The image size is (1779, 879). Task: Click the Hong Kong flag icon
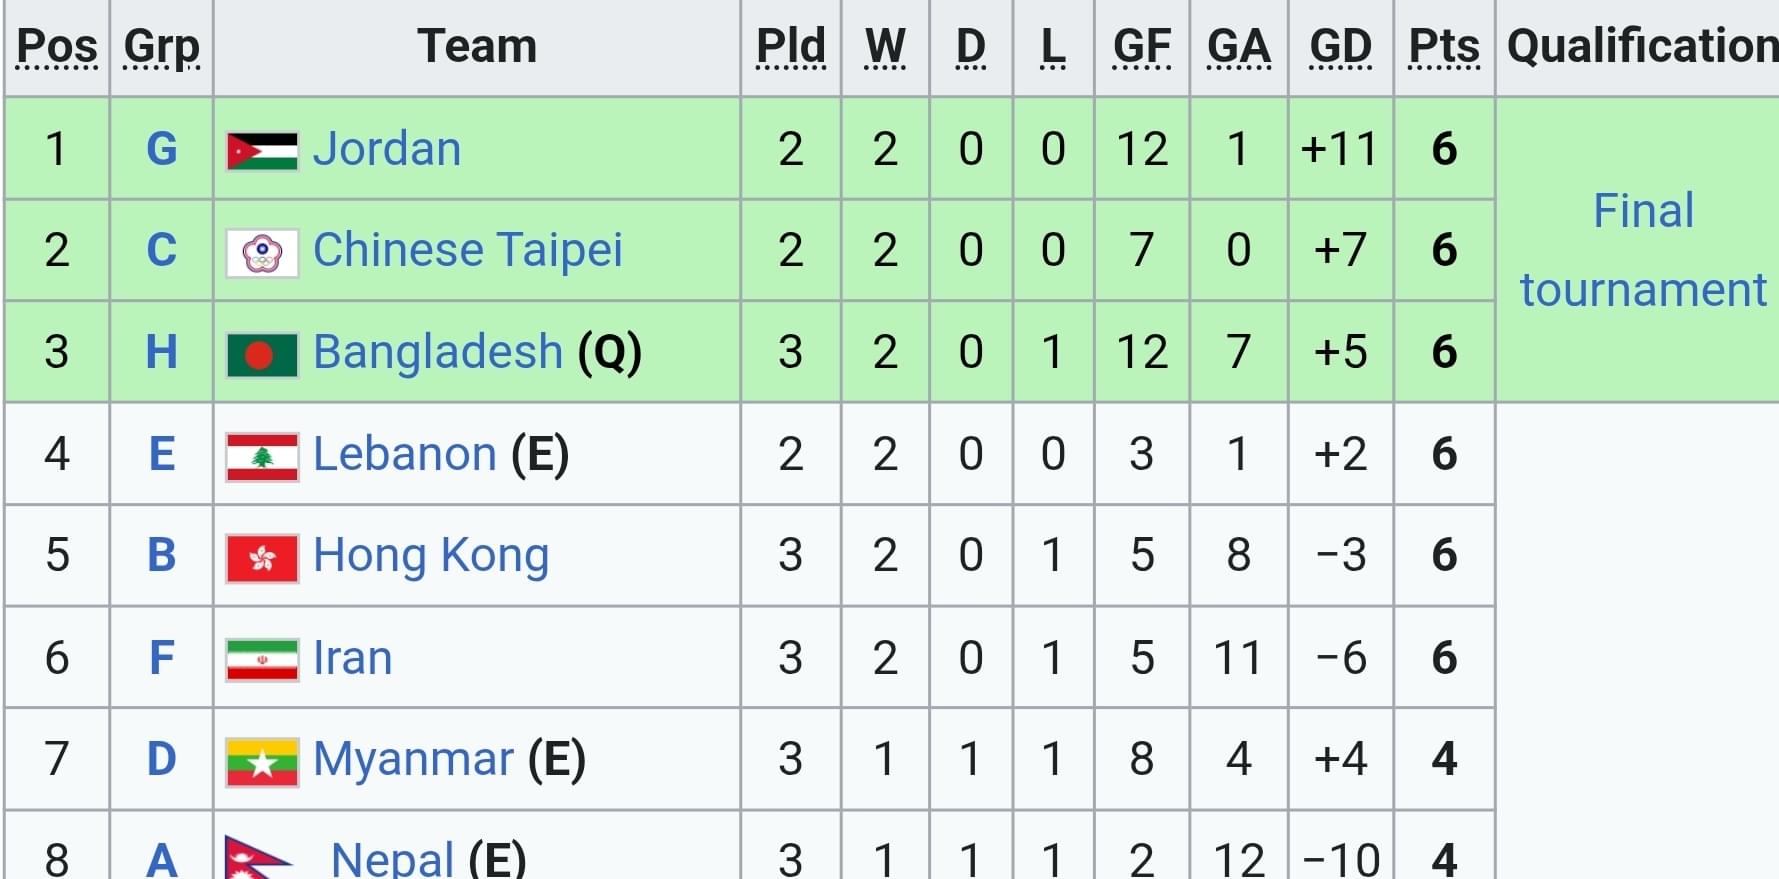(262, 559)
